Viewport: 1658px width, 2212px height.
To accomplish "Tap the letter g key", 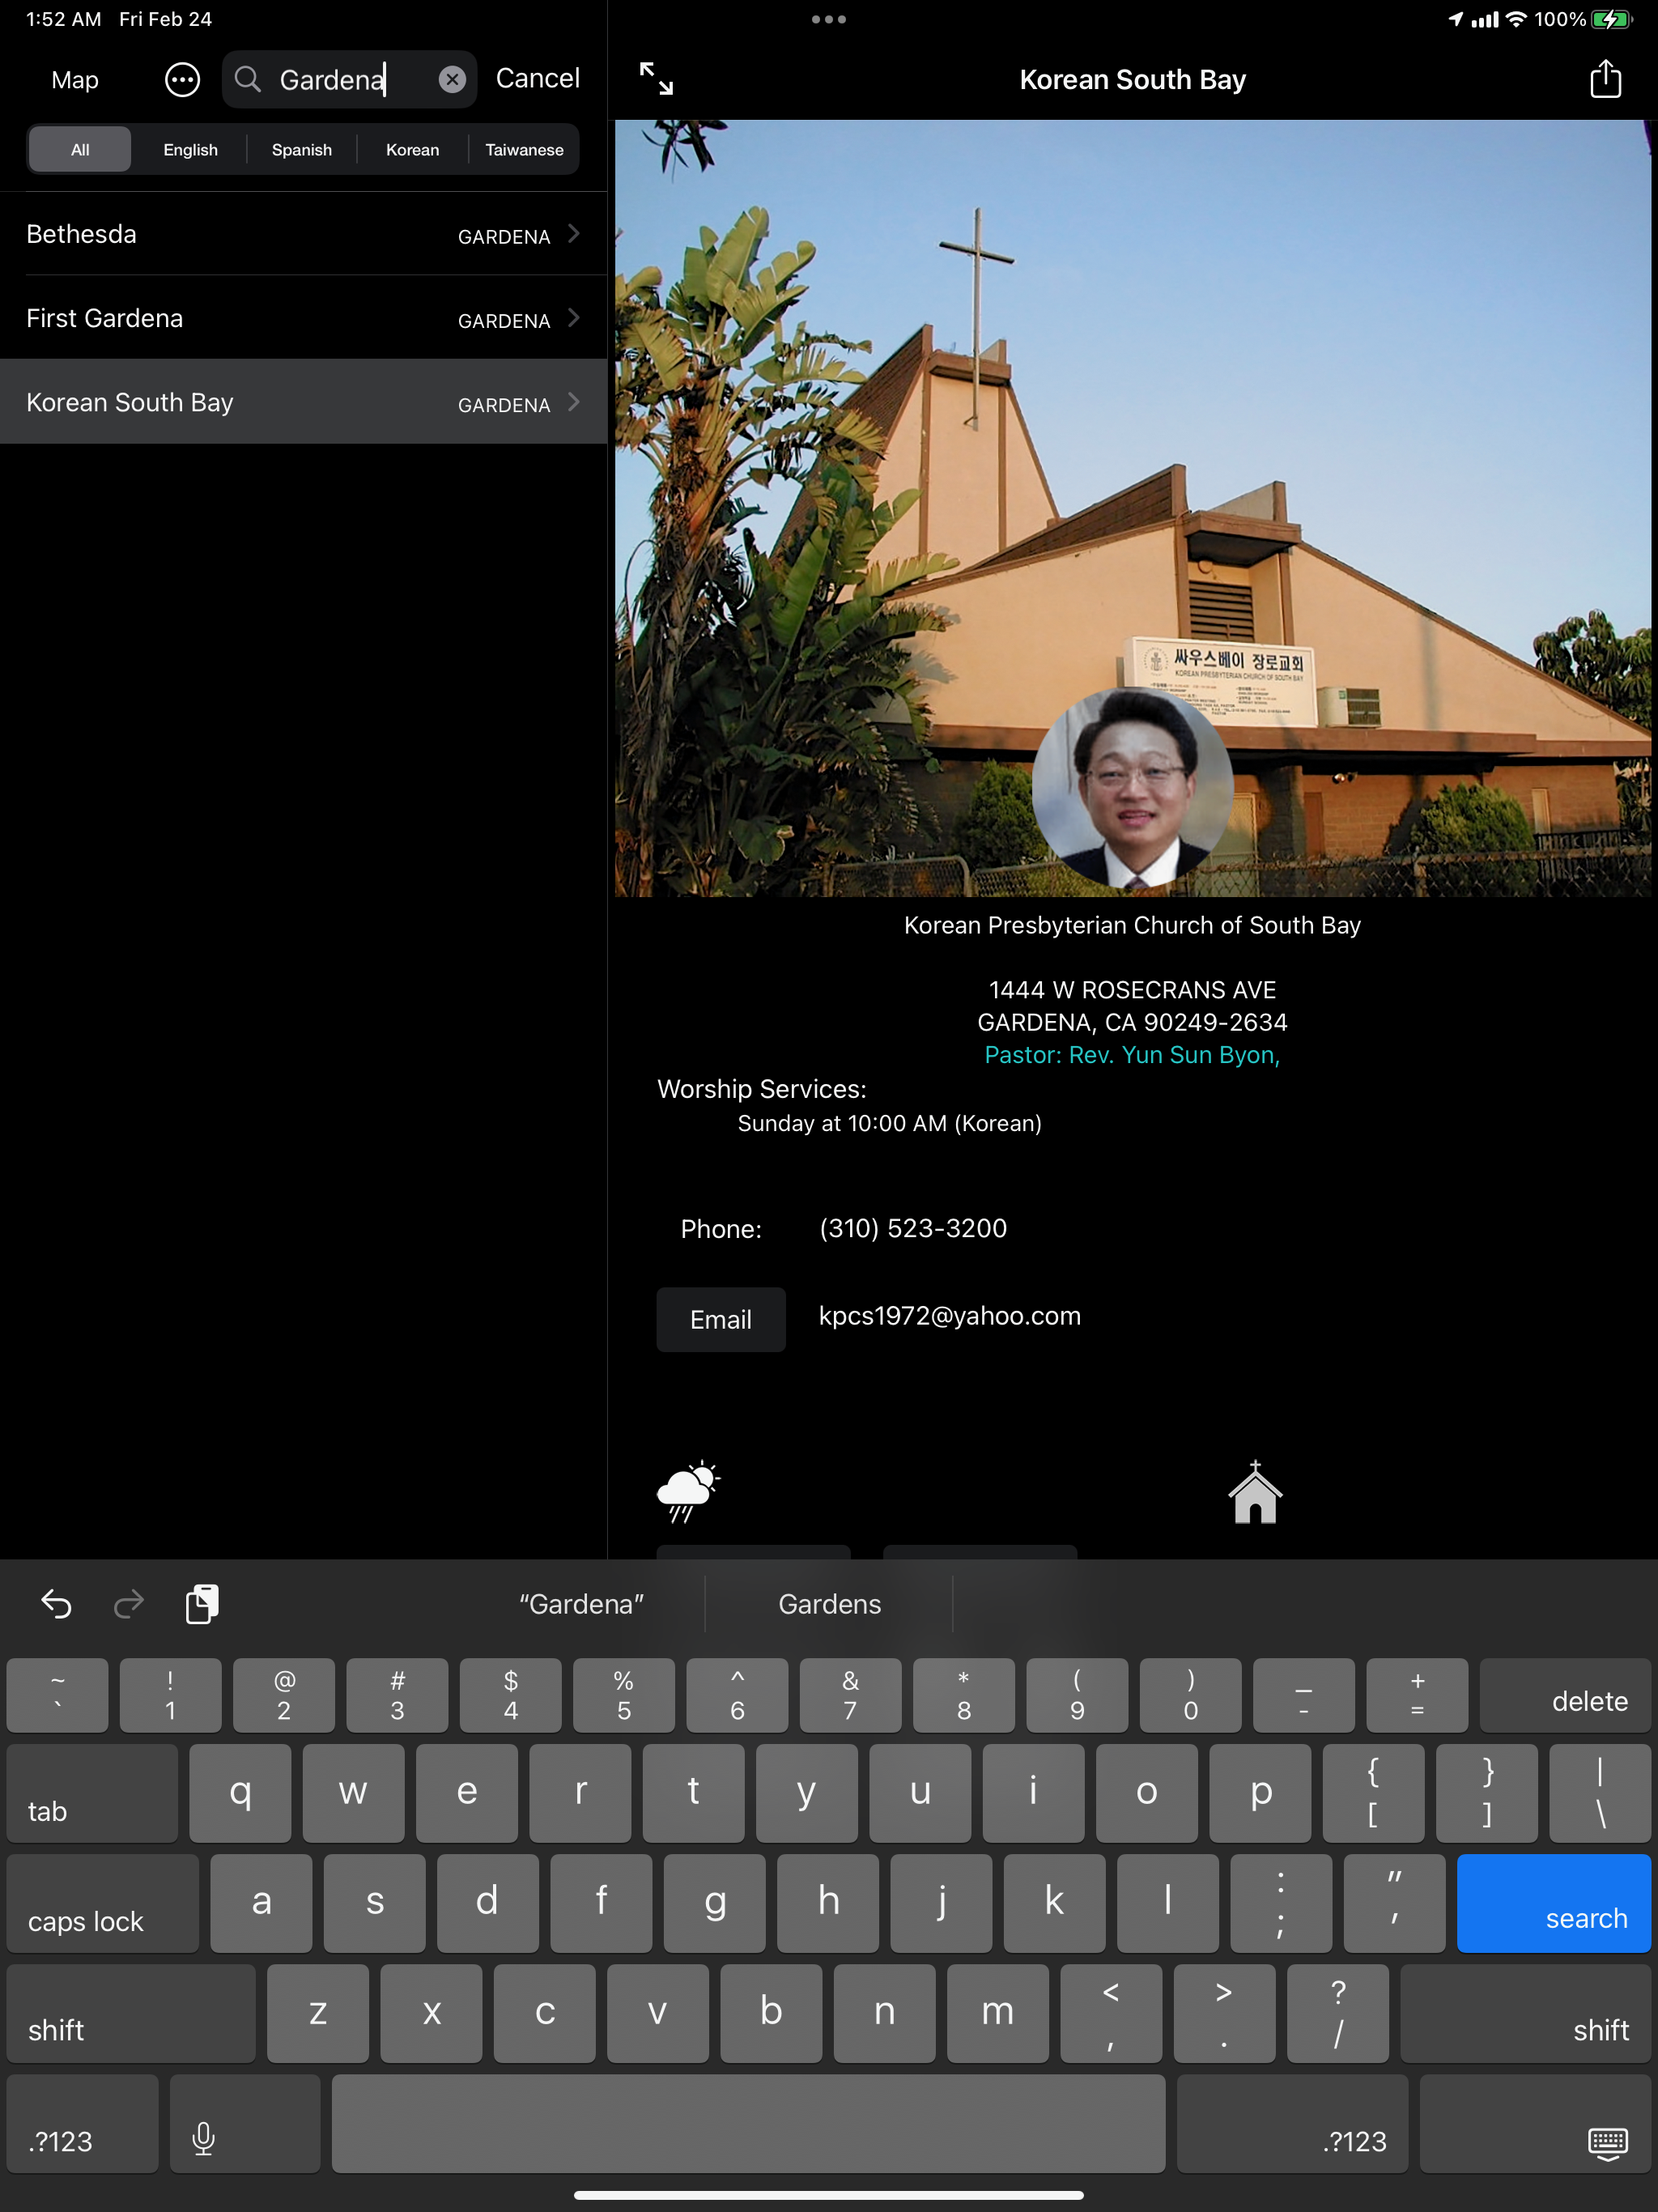I will pyautogui.click(x=714, y=1903).
